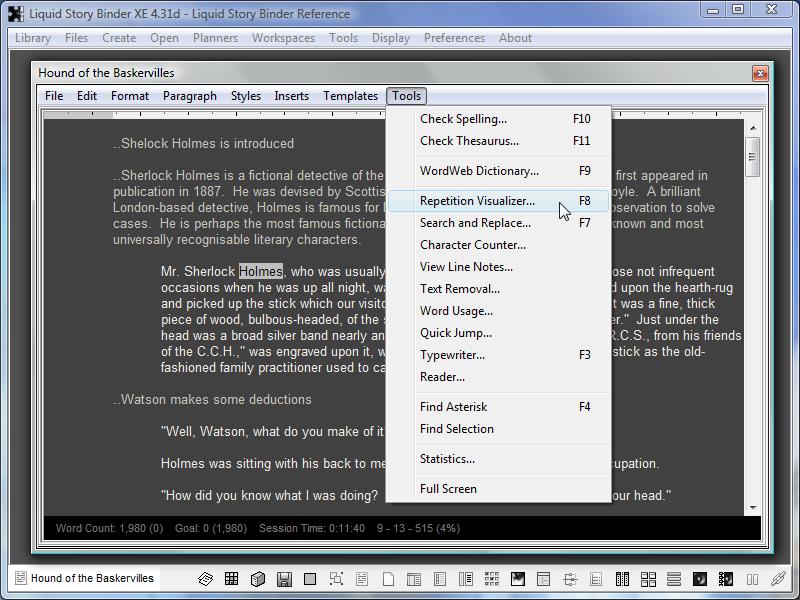Close the Hound of the Baskervilles document window
Screen dimensions: 800x600
click(x=759, y=73)
